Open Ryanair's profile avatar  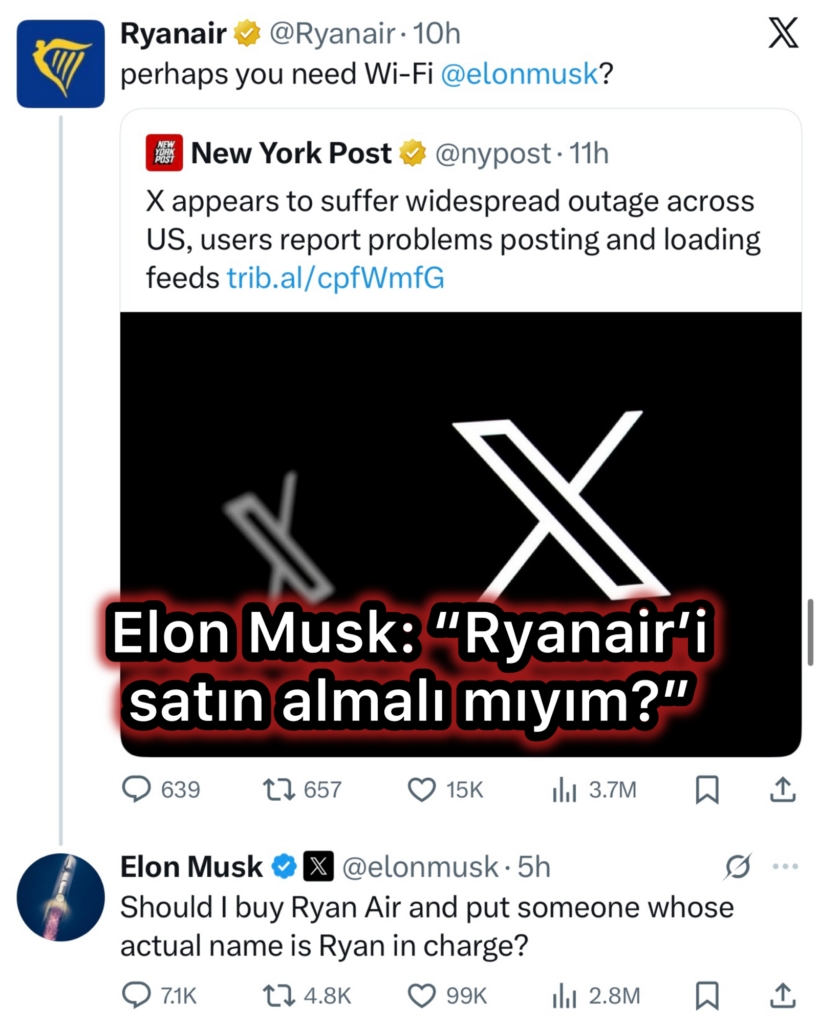[x=61, y=62]
